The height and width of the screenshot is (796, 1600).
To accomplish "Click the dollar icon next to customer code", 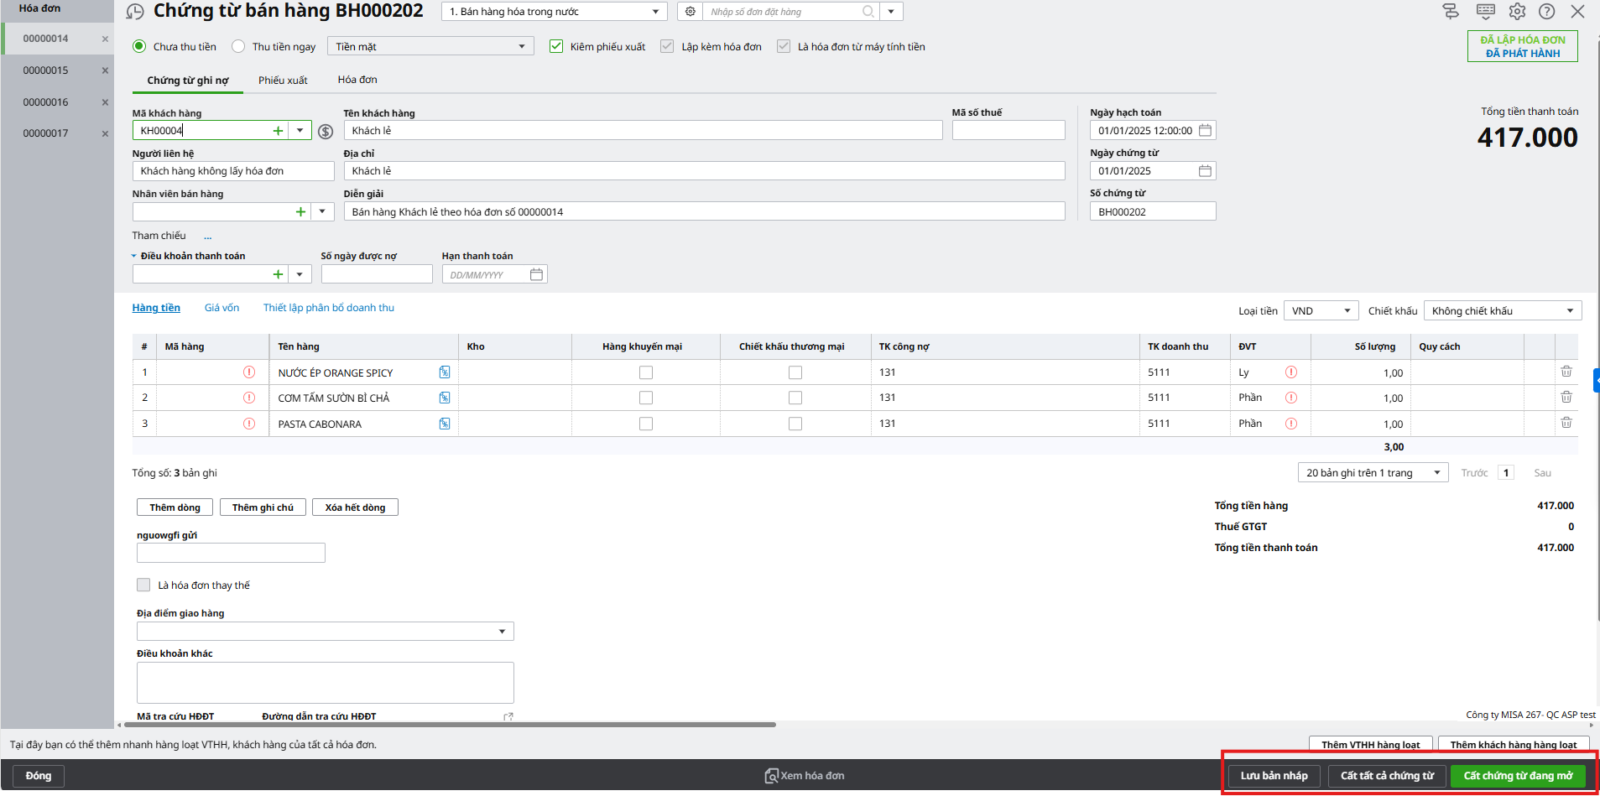I will [x=325, y=131].
